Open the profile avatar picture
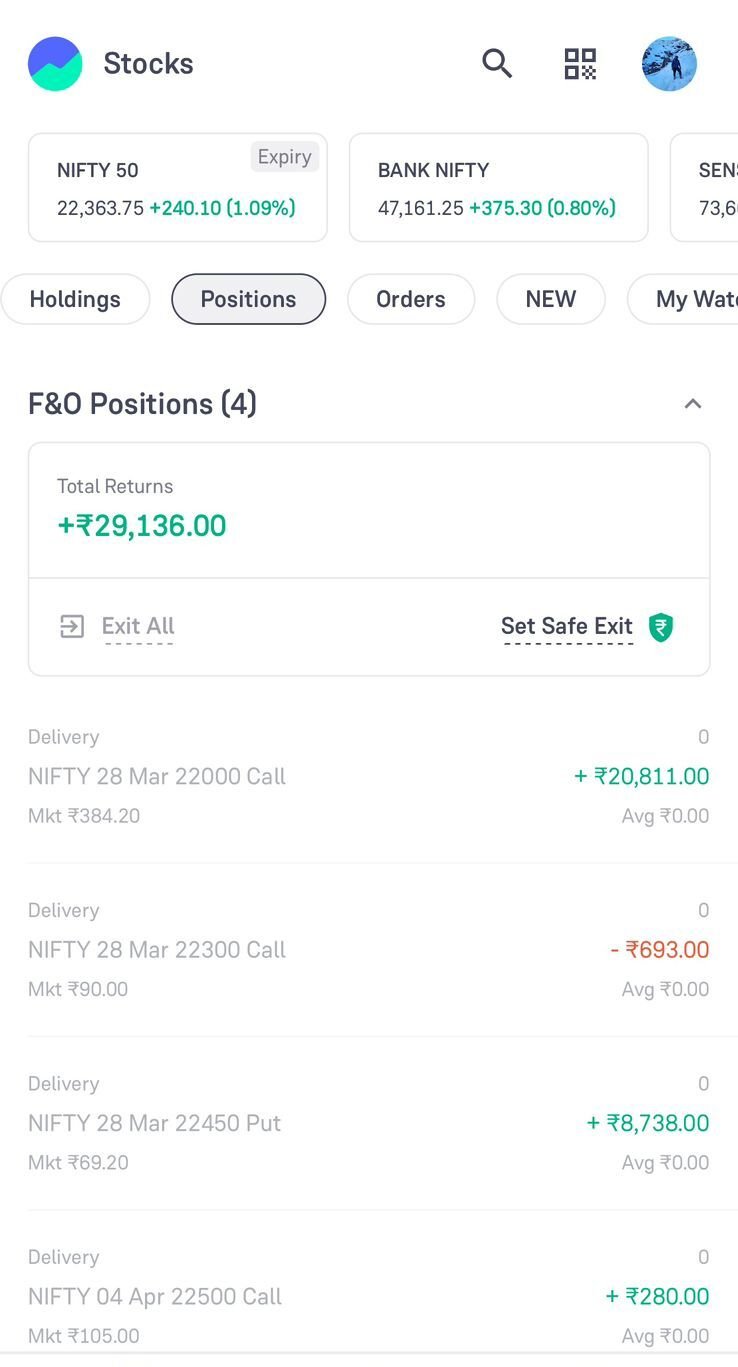This screenshot has height=1367, width=738. point(669,64)
